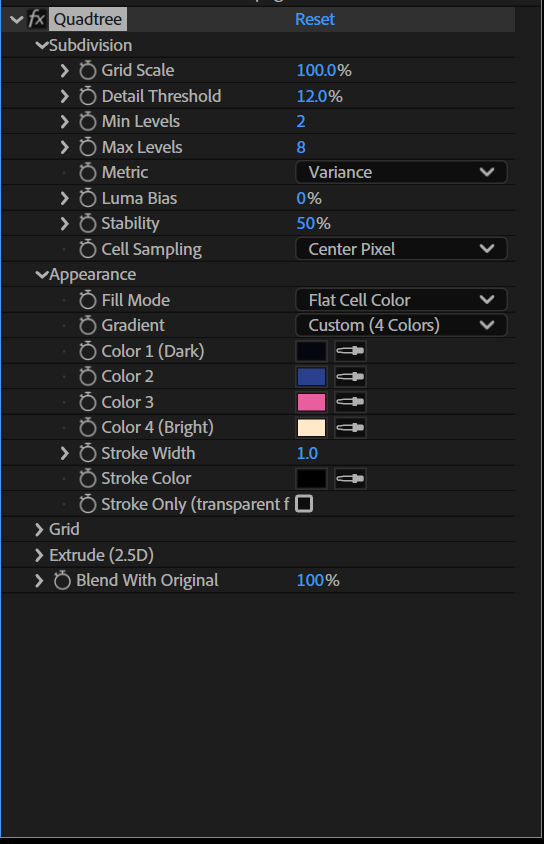The width and height of the screenshot is (544, 844).
Task: Click the Stability stopwatch icon
Action: tap(87, 223)
